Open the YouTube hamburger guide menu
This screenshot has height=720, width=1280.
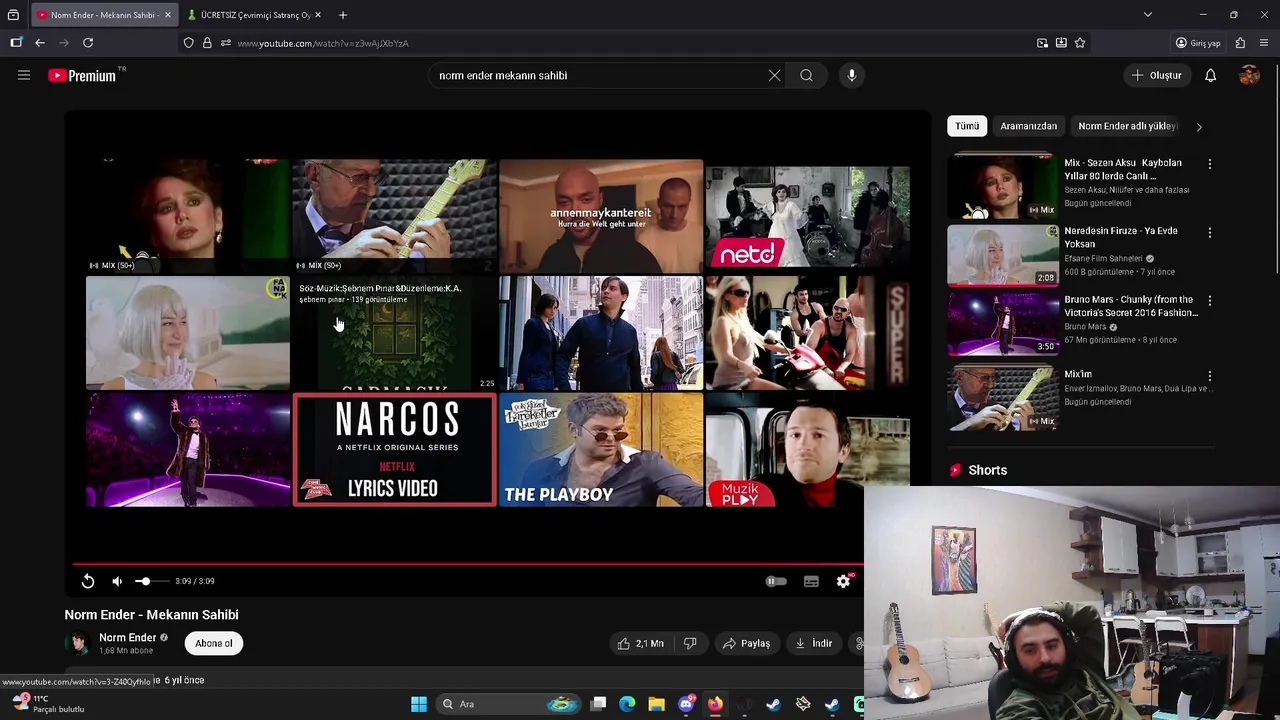[24, 75]
